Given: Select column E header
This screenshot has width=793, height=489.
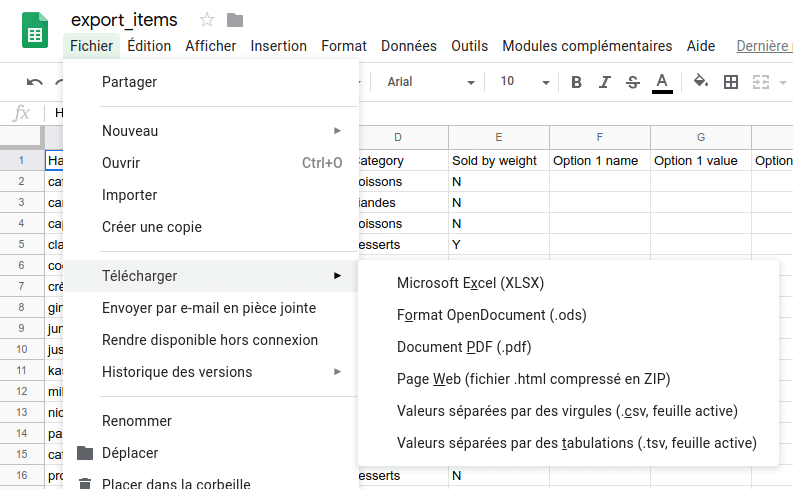Looking at the screenshot, I should tap(499, 138).
